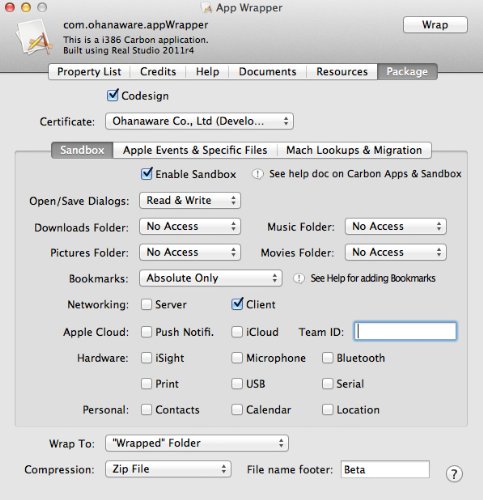483x500 pixels.
Task: Switch to the Resources tab
Action: pyautogui.click(x=342, y=72)
